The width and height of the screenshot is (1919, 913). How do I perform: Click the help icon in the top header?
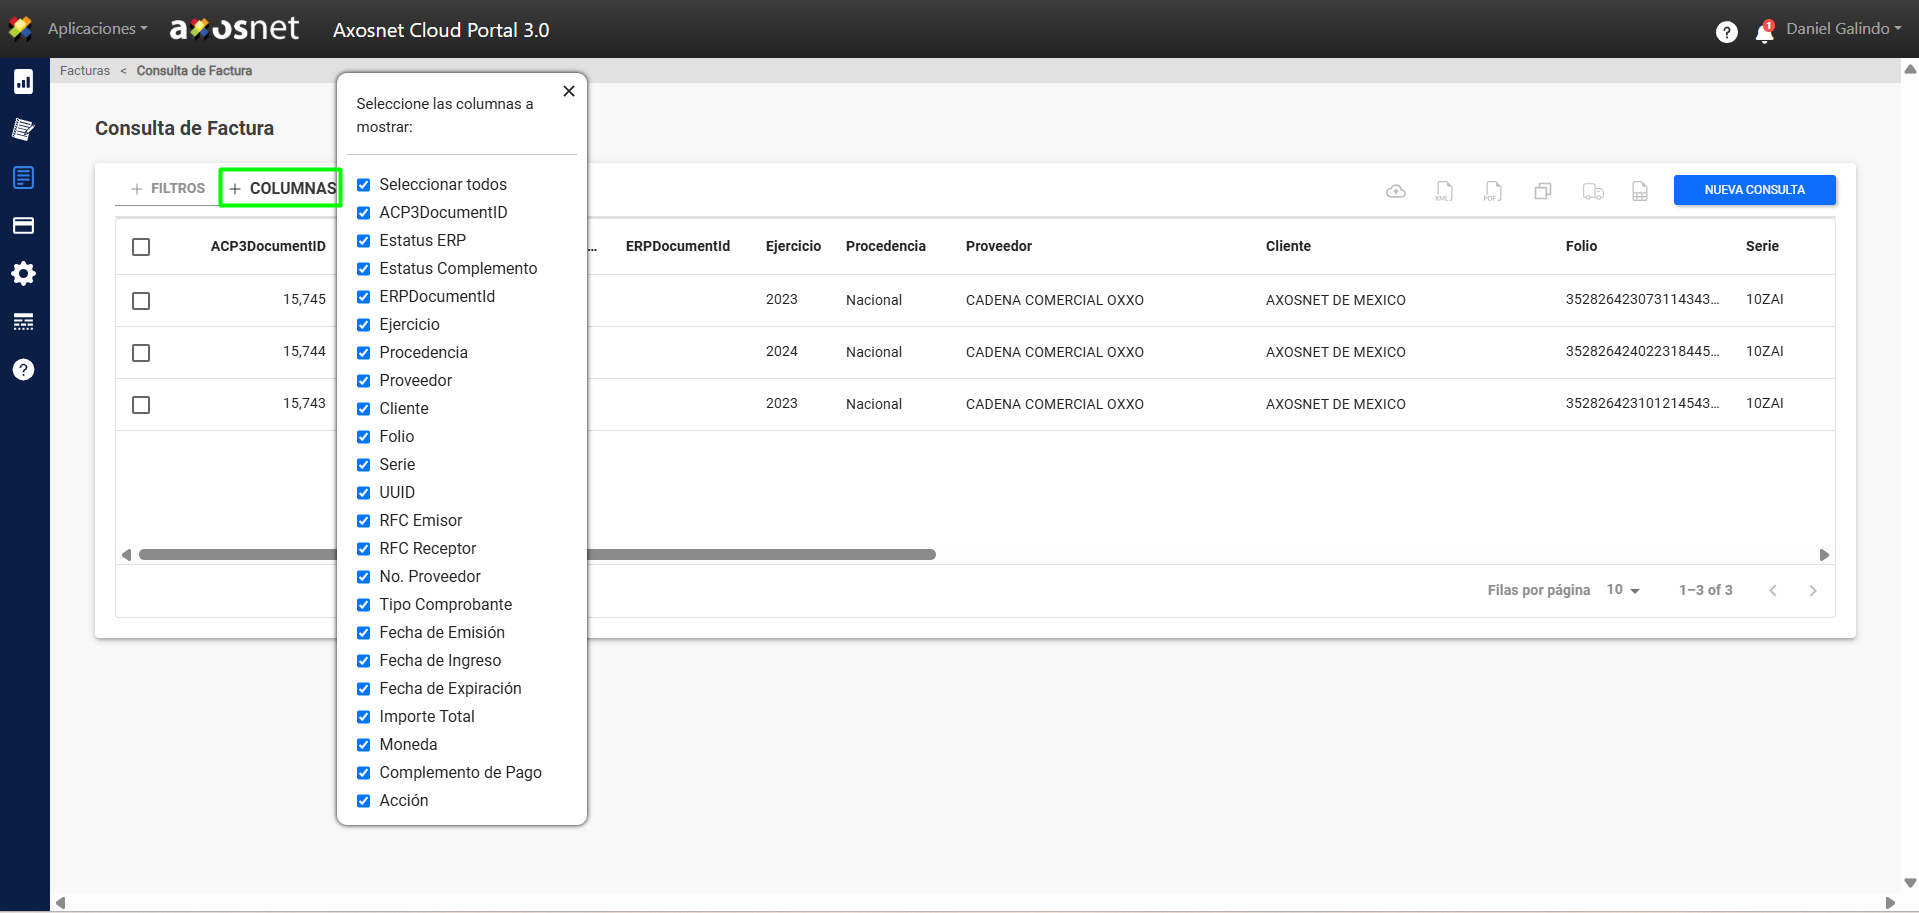[1727, 32]
